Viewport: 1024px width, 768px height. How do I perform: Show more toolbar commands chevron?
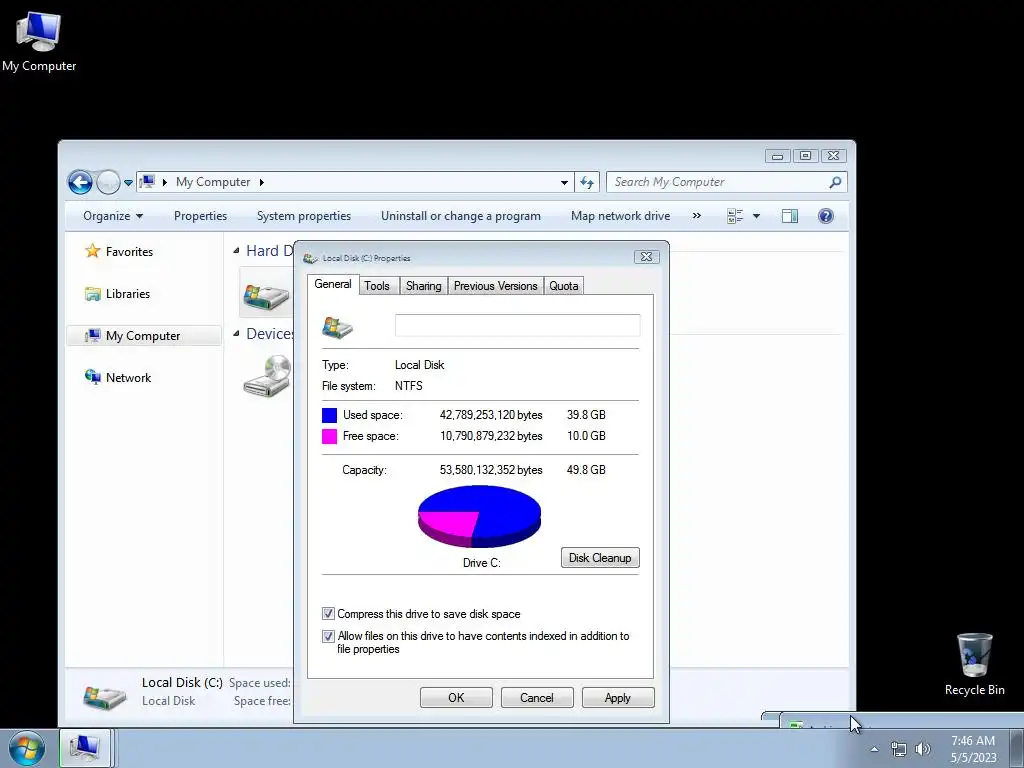697,216
